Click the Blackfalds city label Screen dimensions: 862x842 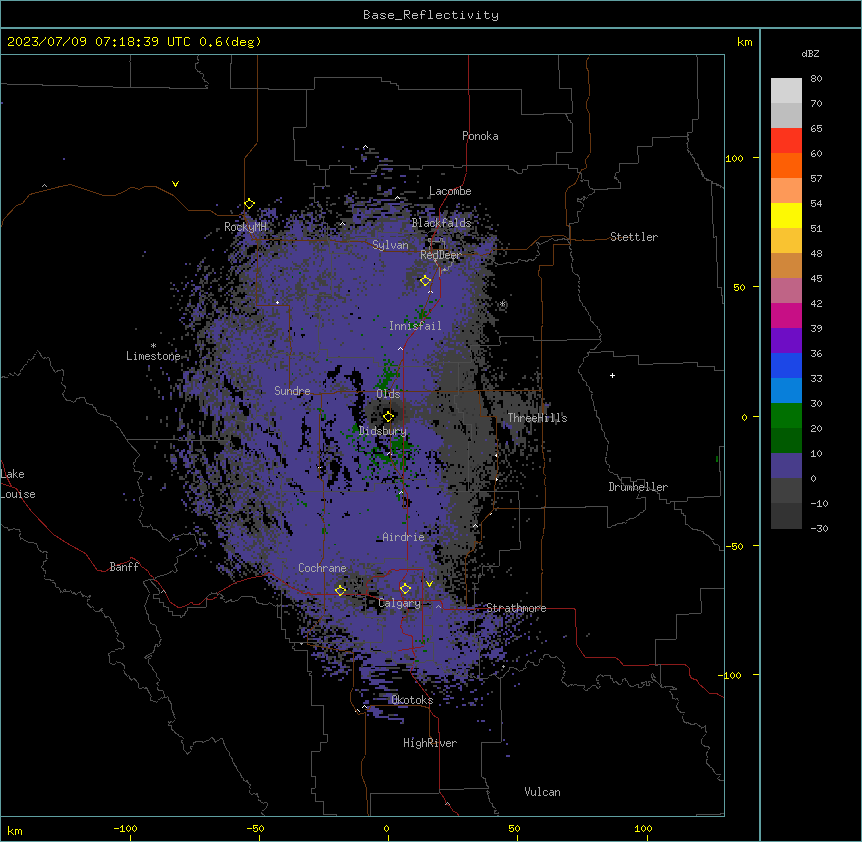[441, 223]
